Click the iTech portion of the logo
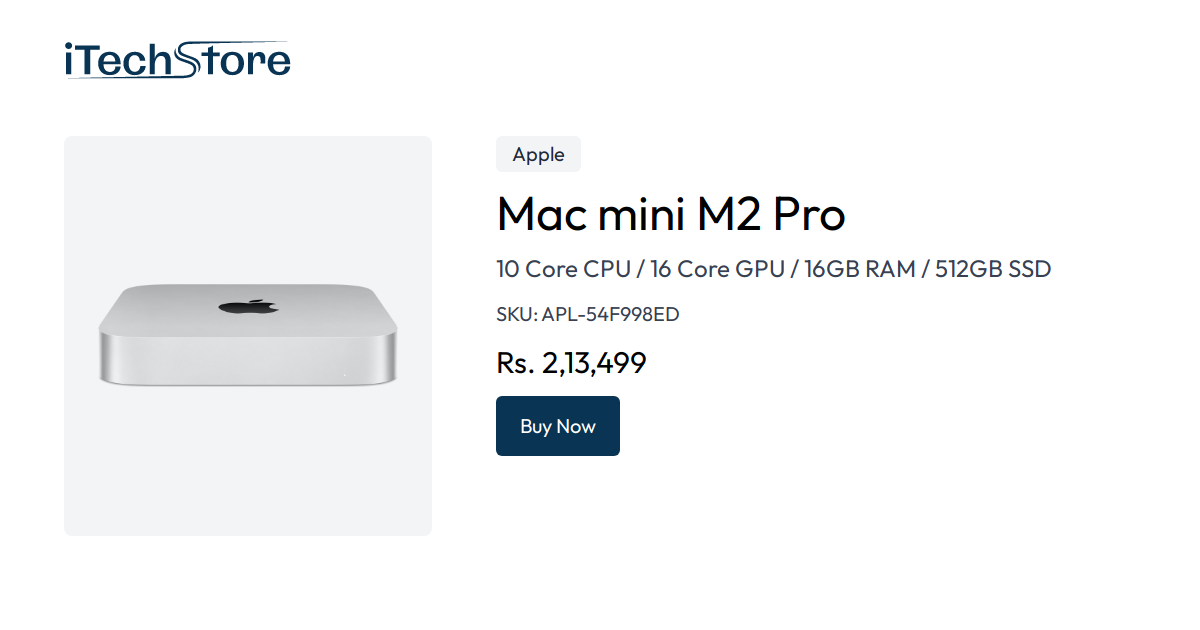Viewport: 1200px width, 630px height. (120, 58)
